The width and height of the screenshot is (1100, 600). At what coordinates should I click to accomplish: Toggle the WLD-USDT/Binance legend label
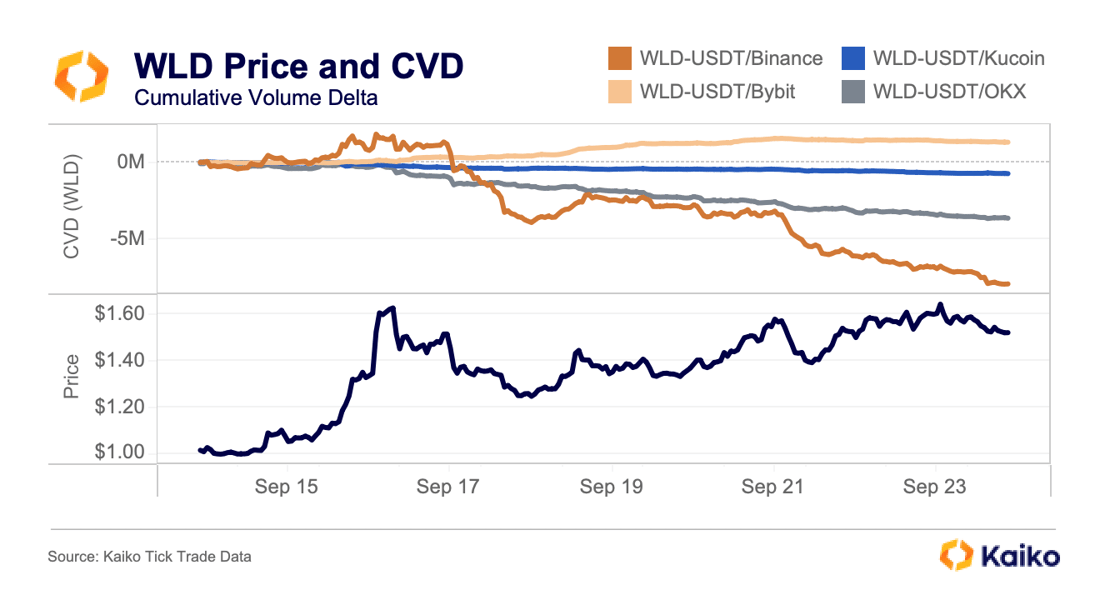coord(731,58)
